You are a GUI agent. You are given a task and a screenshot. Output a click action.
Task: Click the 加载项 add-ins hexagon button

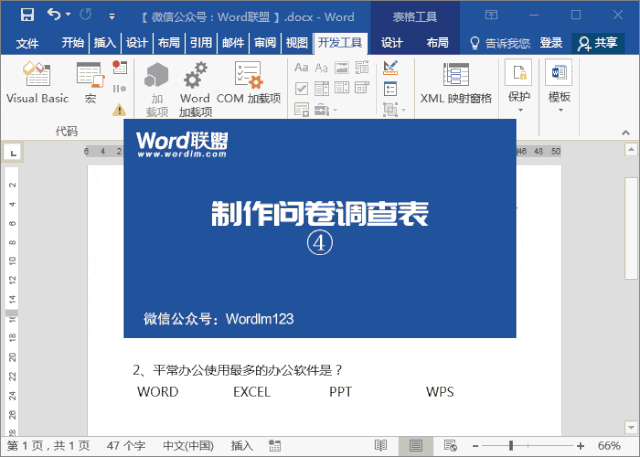[x=157, y=89]
